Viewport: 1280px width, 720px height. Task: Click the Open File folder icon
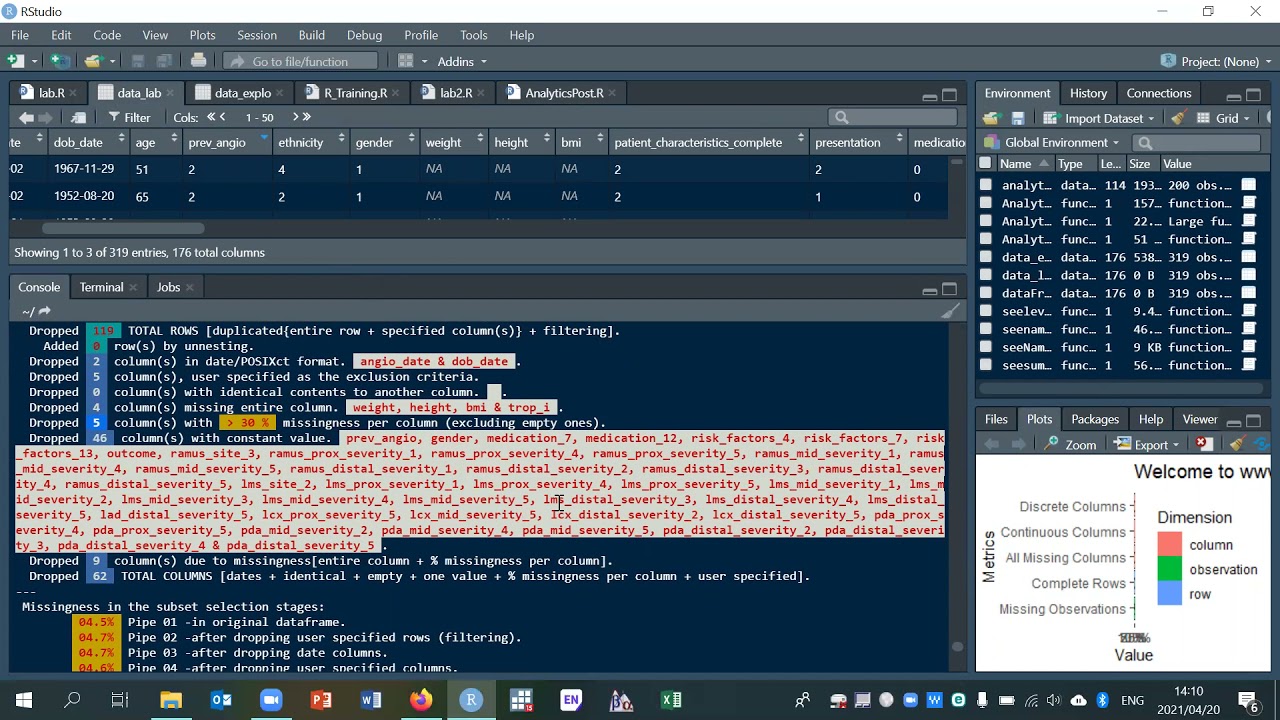tap(93, 61)
